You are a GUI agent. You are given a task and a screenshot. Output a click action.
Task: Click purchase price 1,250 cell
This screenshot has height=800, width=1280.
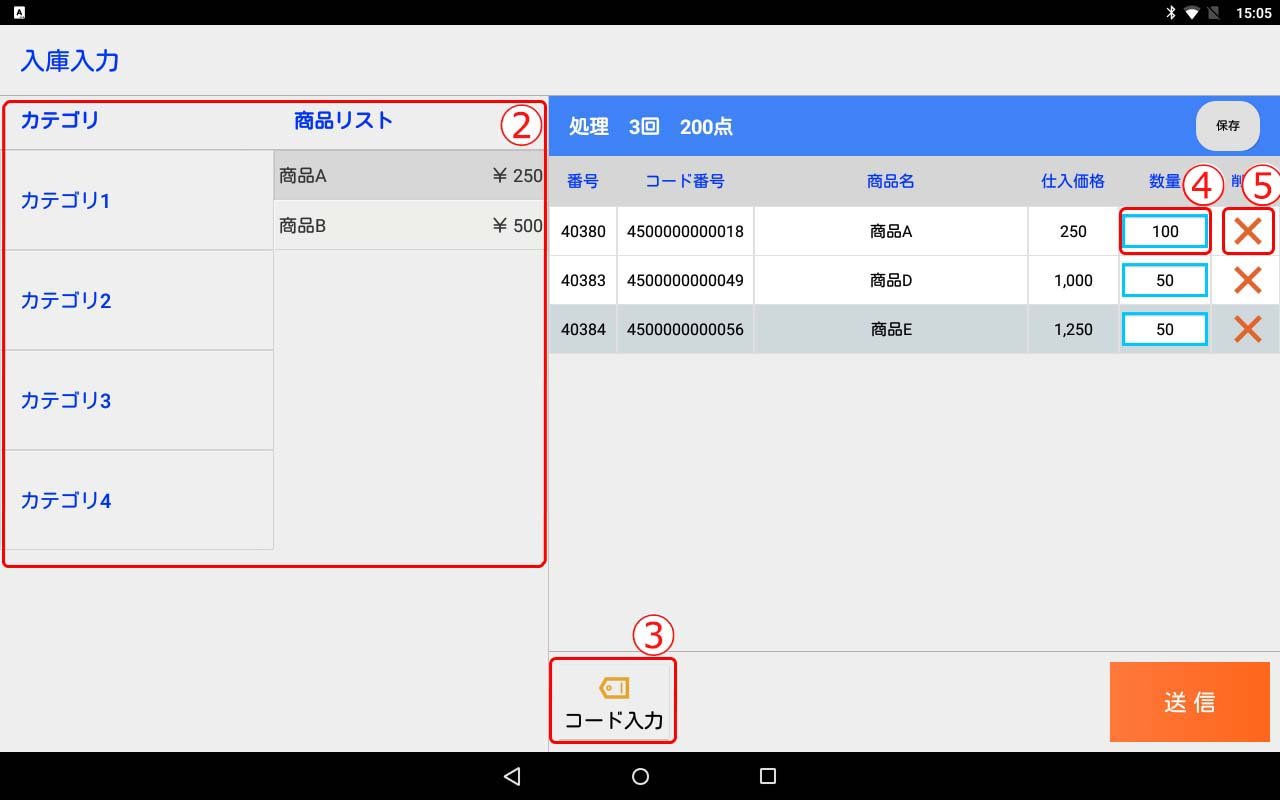(x=1073, y=329)
